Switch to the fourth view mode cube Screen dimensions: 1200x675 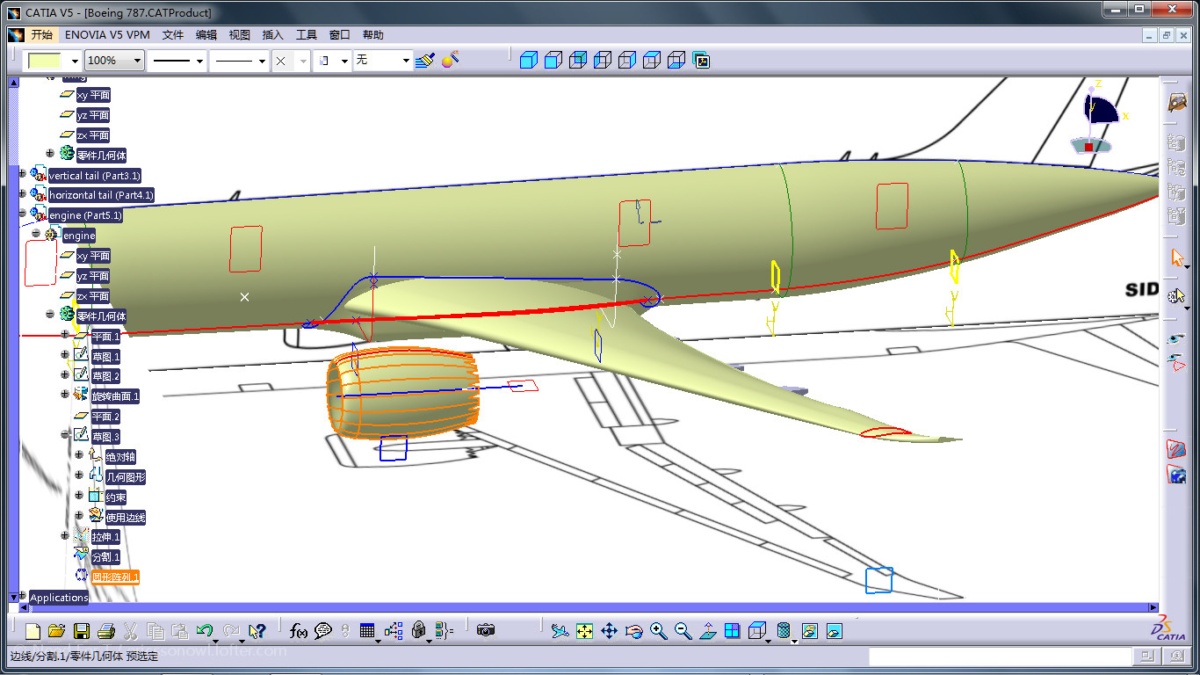602,60
